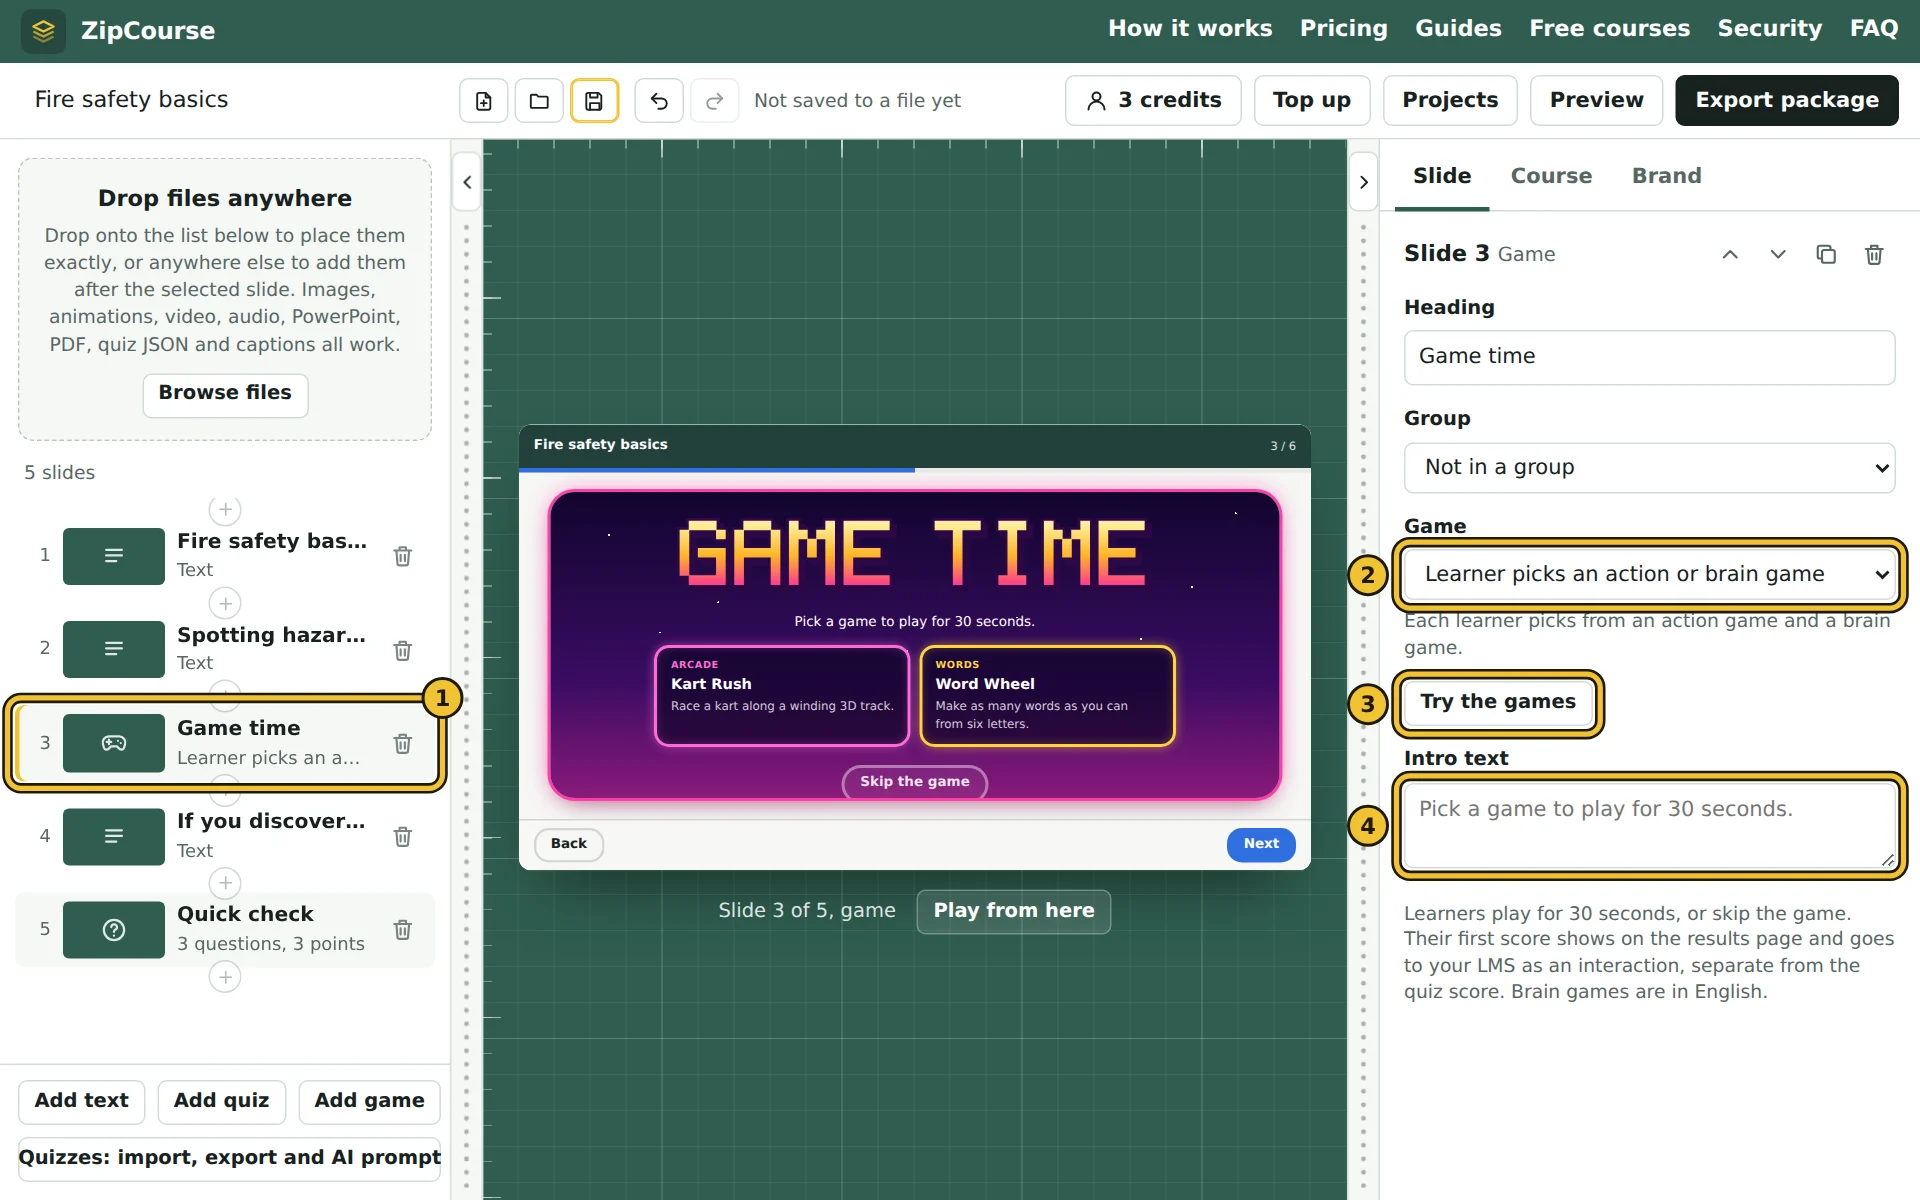Undo the last change
Screen dimensions: 1920x1200
tap(659, 101)
